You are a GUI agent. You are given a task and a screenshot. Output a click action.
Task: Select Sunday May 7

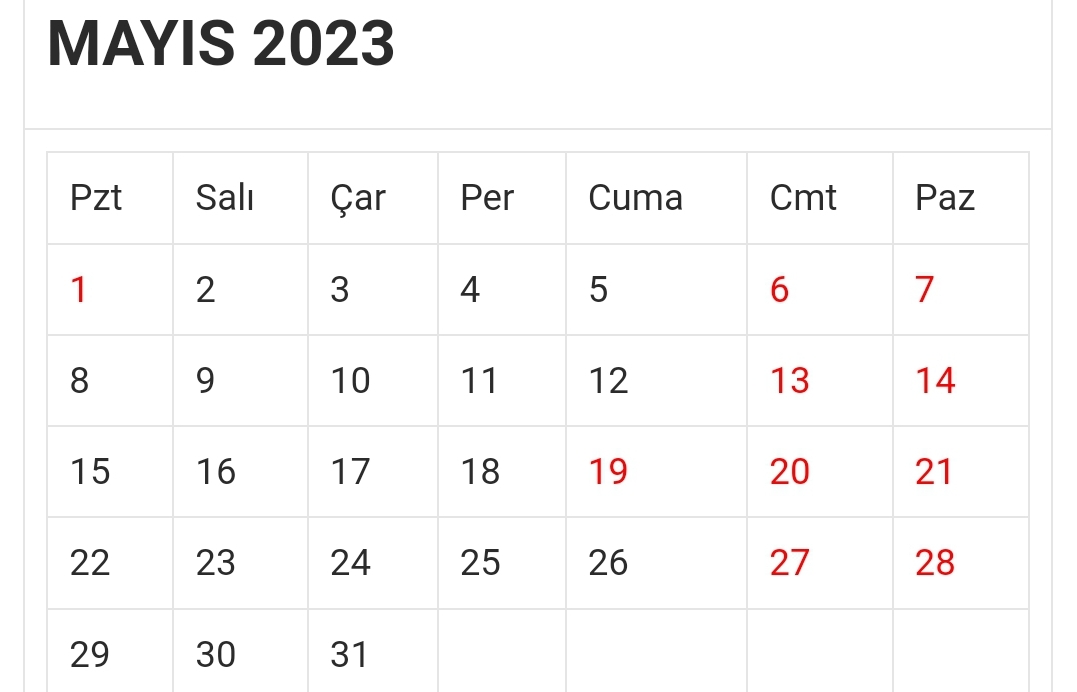click(x=924, y=290)
